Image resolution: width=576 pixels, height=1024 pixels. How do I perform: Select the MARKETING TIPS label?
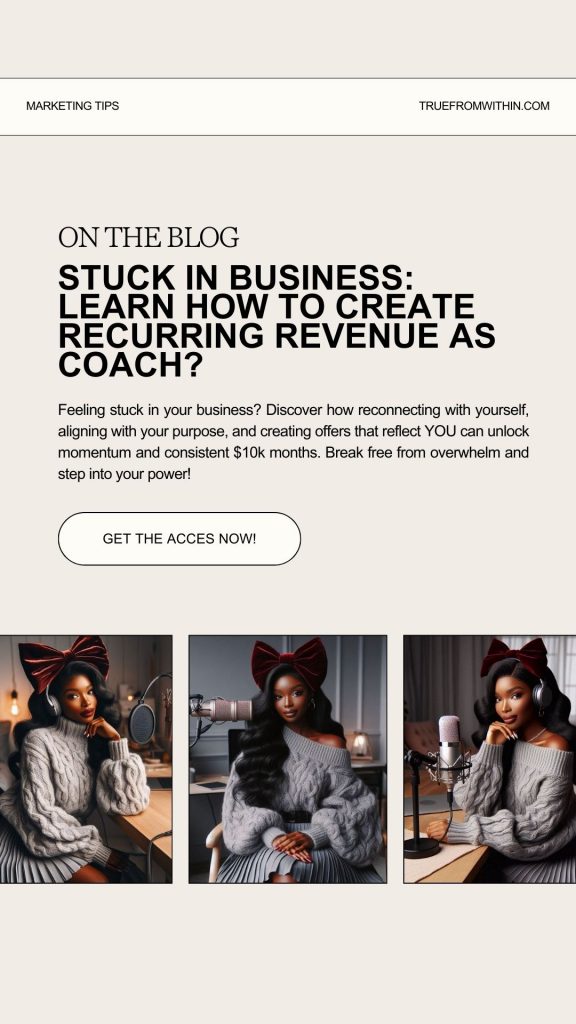pyautogui.click(x=72, y=106)
